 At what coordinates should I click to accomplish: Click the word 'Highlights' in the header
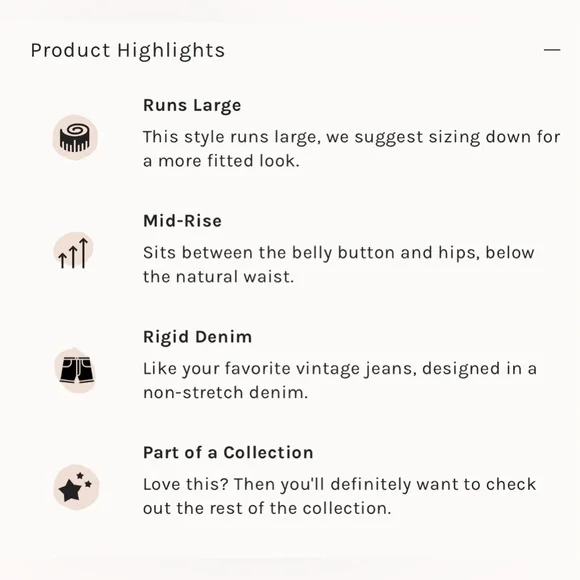171,51
